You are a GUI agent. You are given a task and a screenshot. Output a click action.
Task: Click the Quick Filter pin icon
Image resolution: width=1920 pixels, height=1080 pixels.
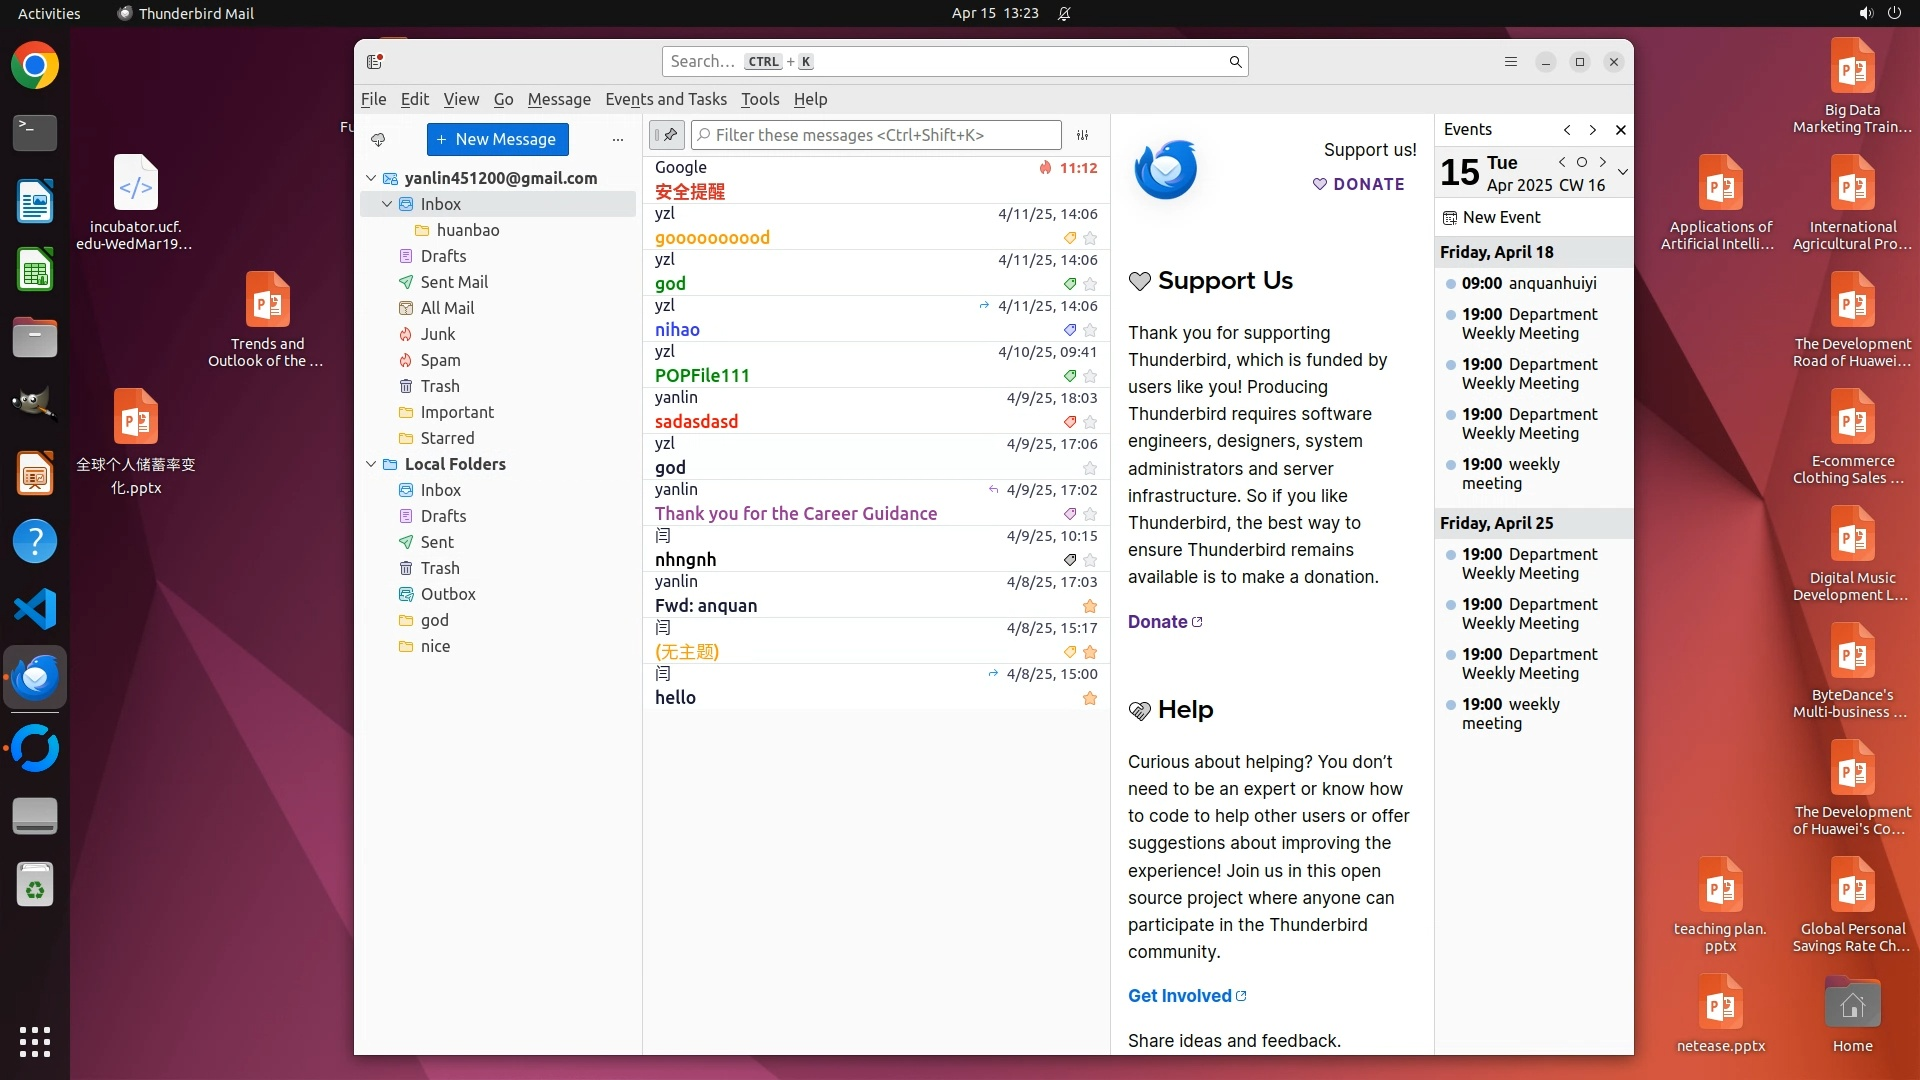click(667, 135)
